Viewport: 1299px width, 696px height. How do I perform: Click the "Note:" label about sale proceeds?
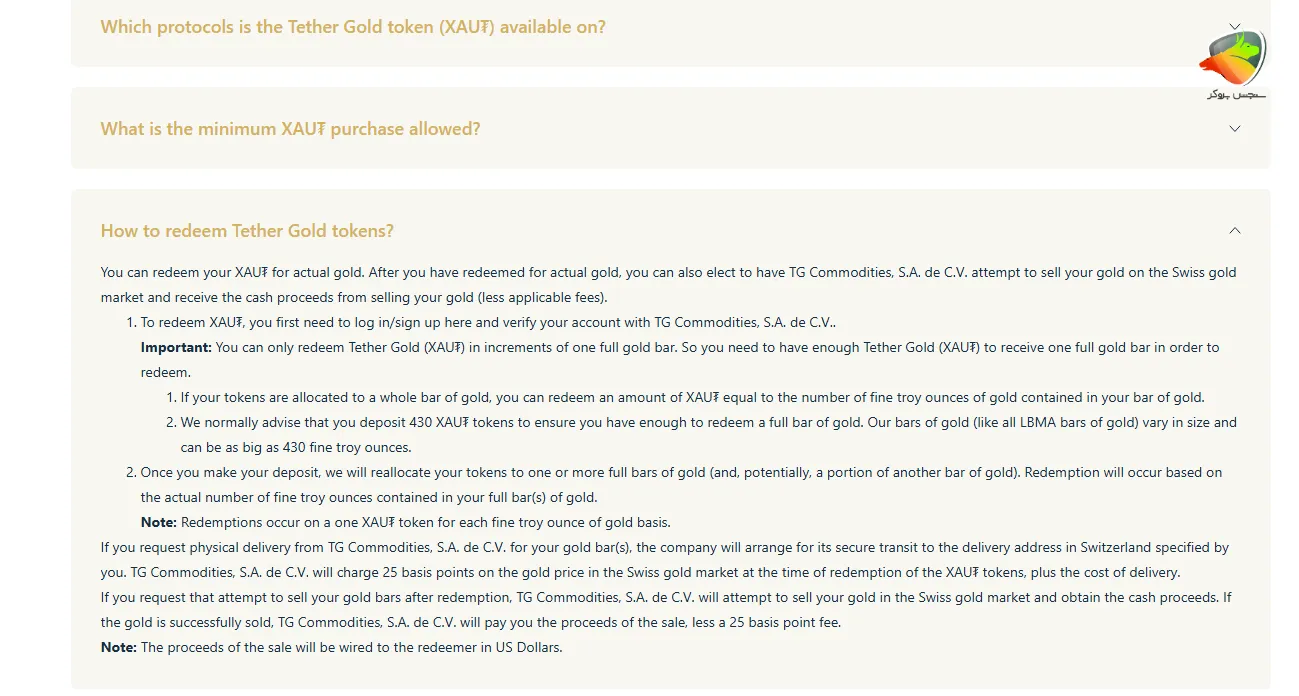pos(118,647)
